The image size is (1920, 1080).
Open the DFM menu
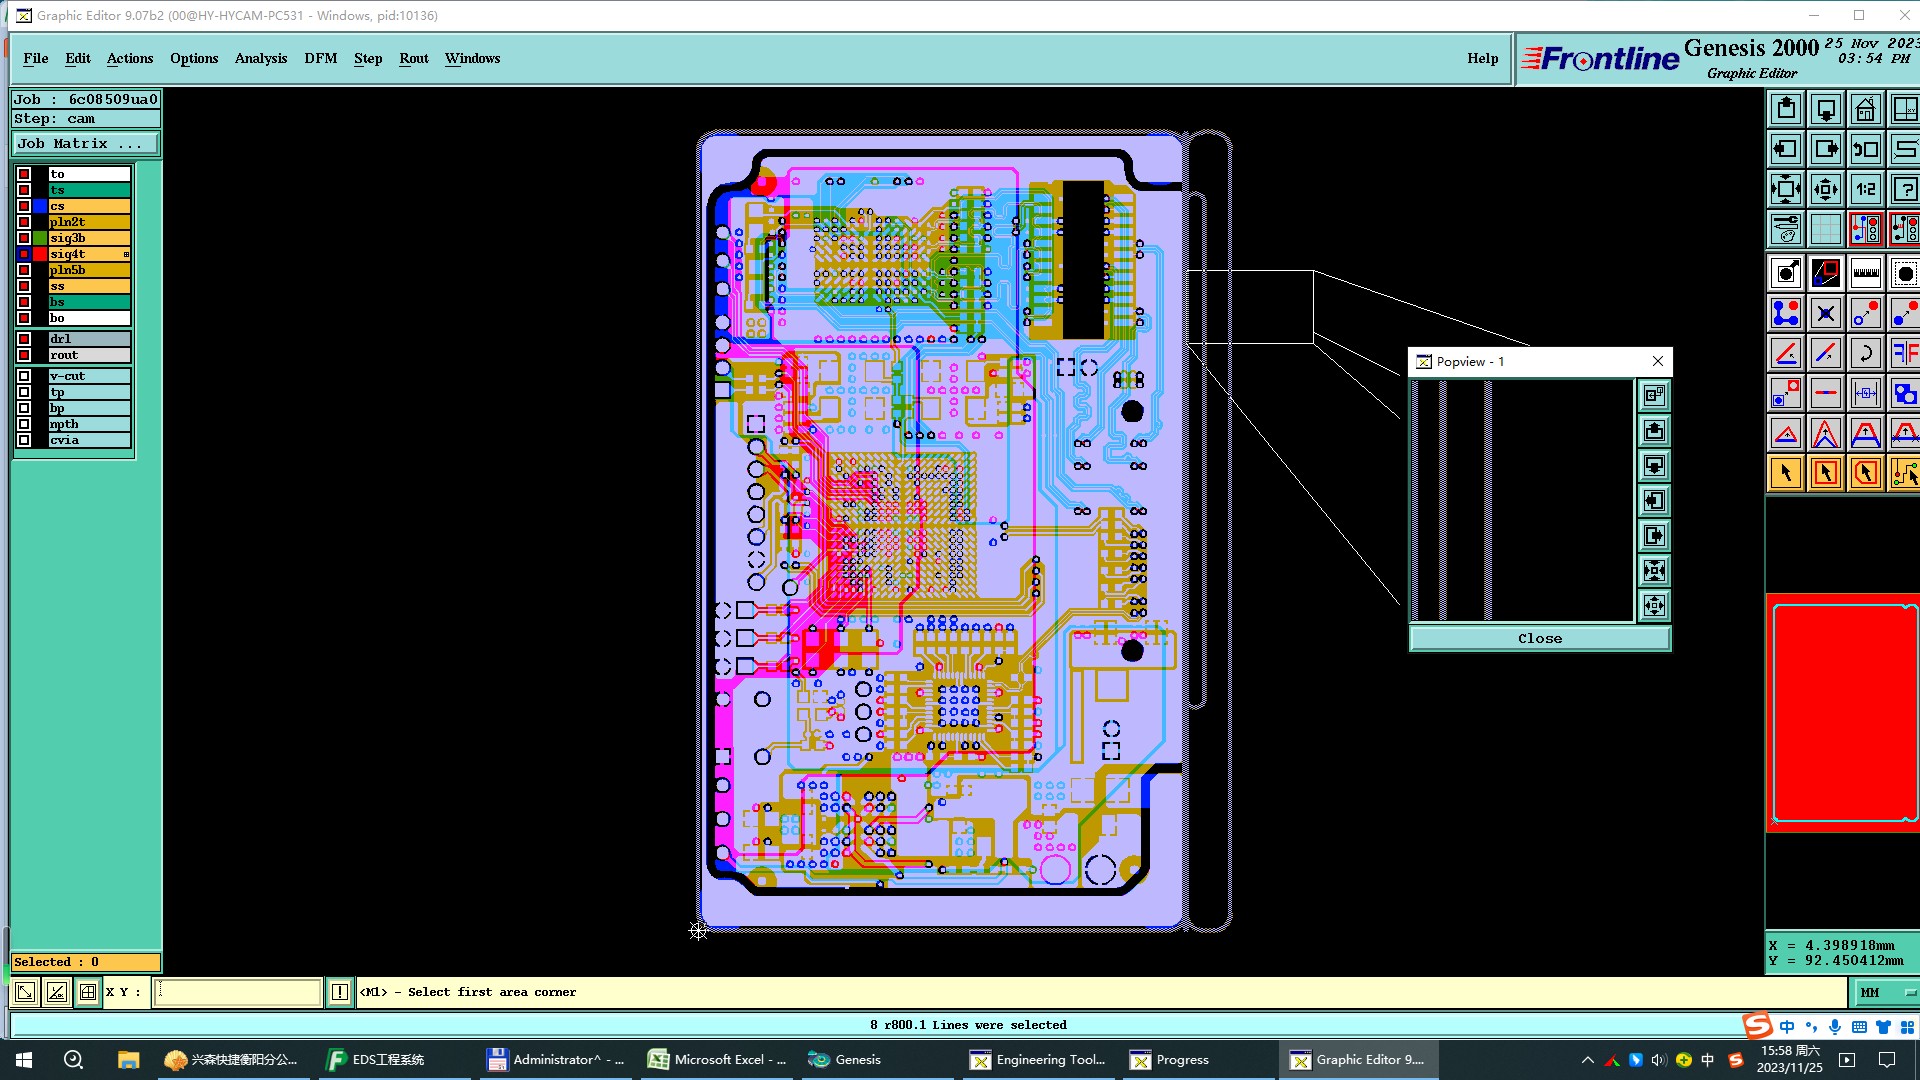click(x=320, y=58)
